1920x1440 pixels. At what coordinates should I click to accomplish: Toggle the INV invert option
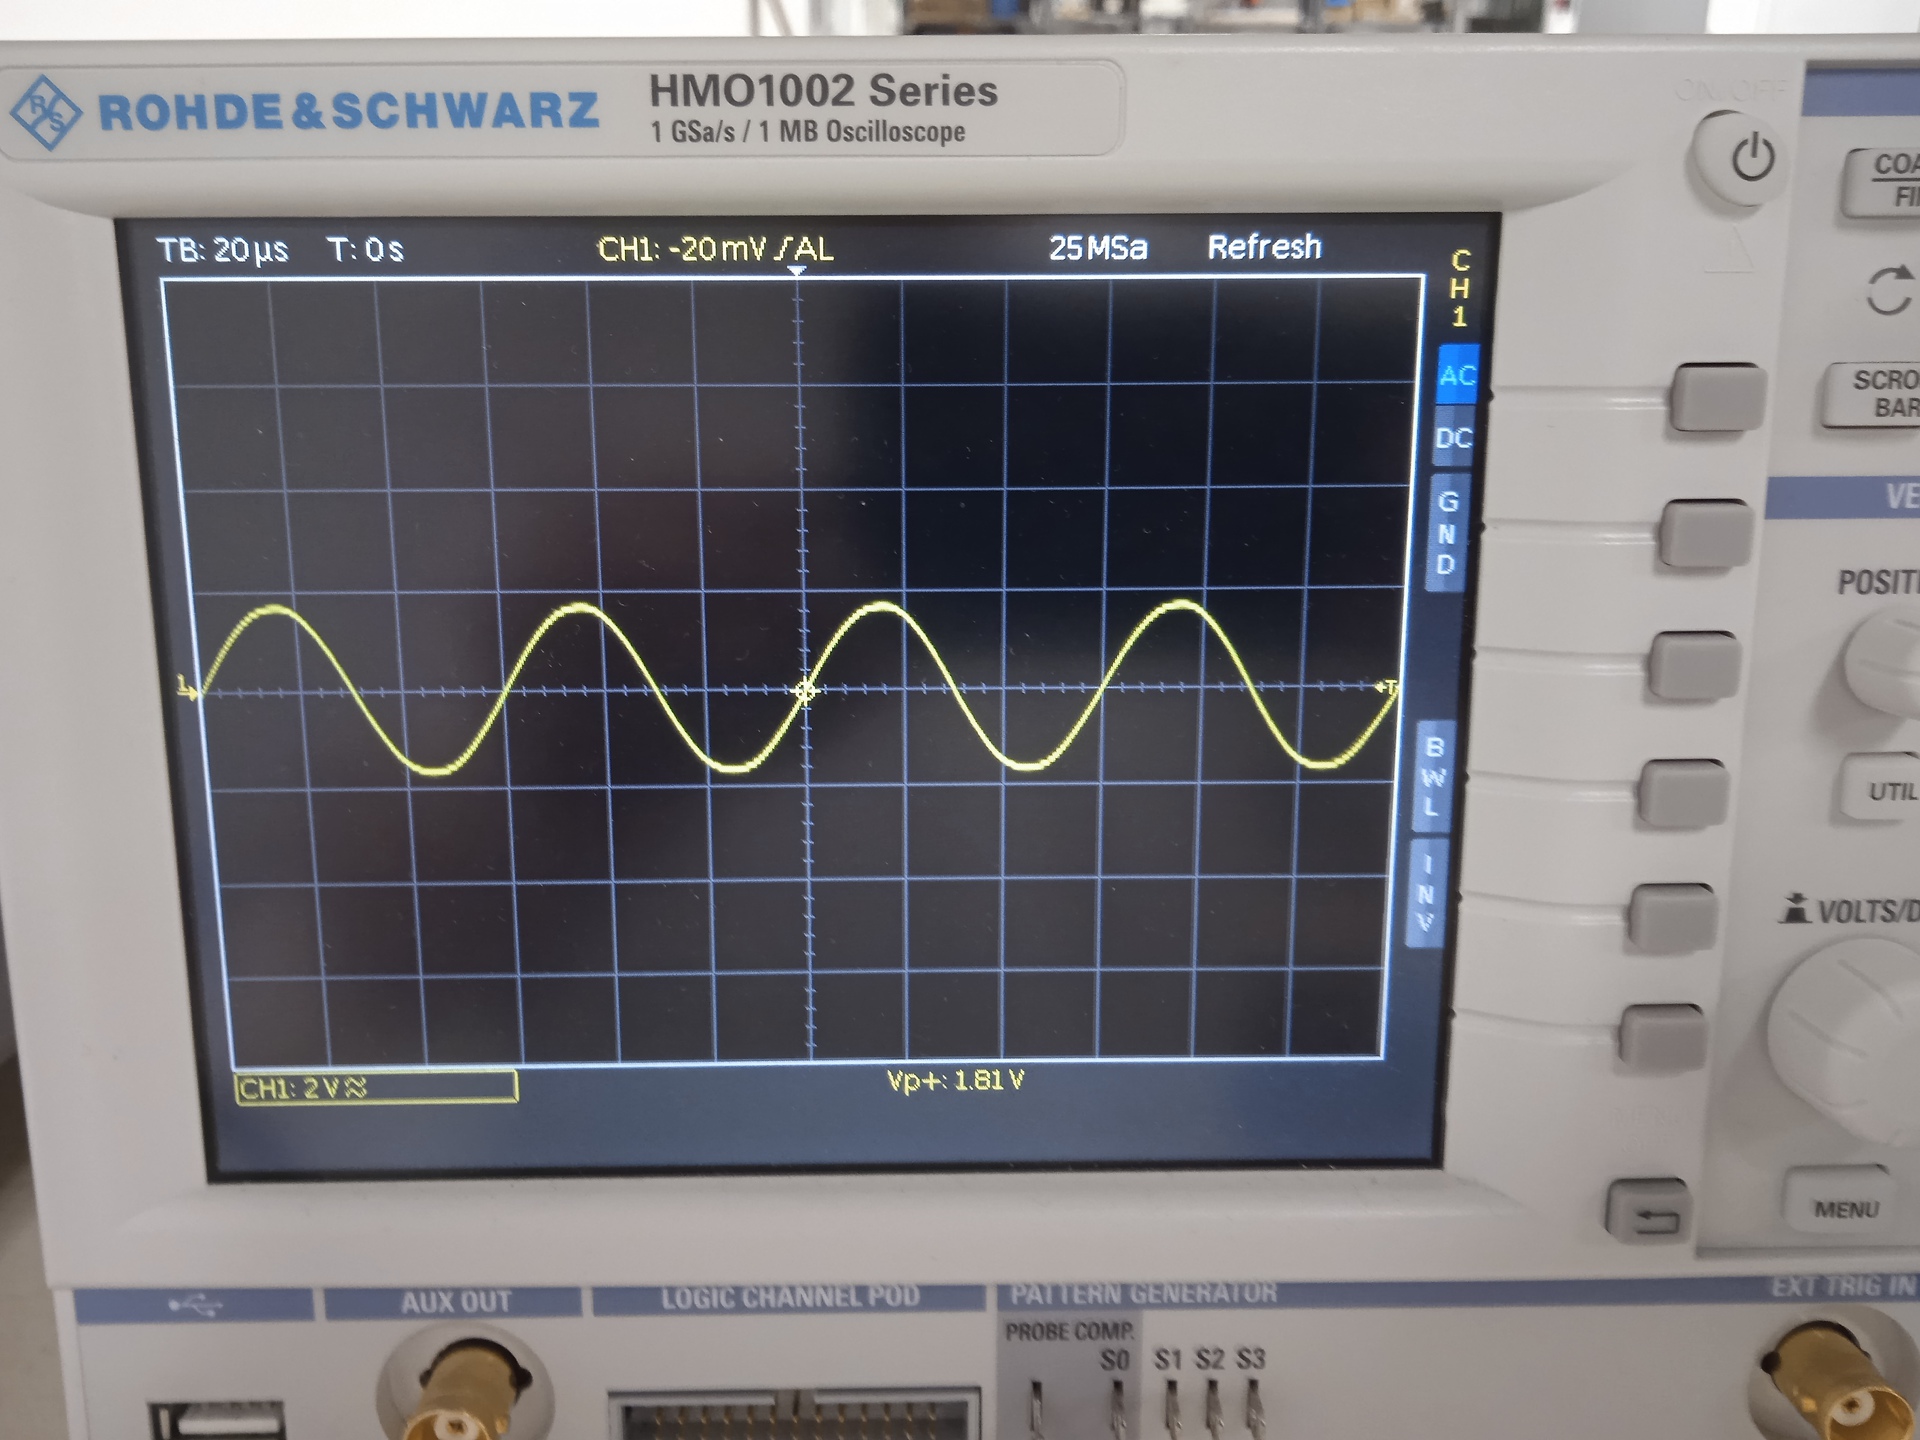pos(1427,892)
